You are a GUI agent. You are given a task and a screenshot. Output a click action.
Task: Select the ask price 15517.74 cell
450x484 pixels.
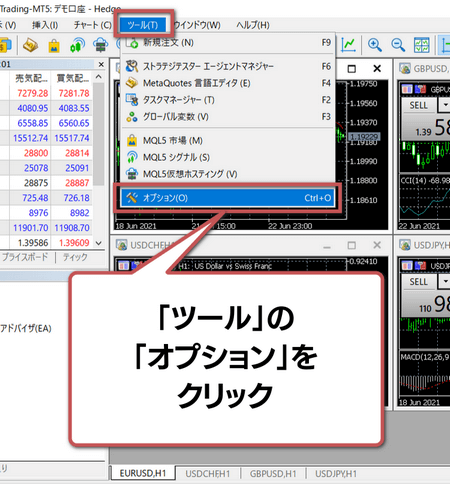tap(72, 138)
